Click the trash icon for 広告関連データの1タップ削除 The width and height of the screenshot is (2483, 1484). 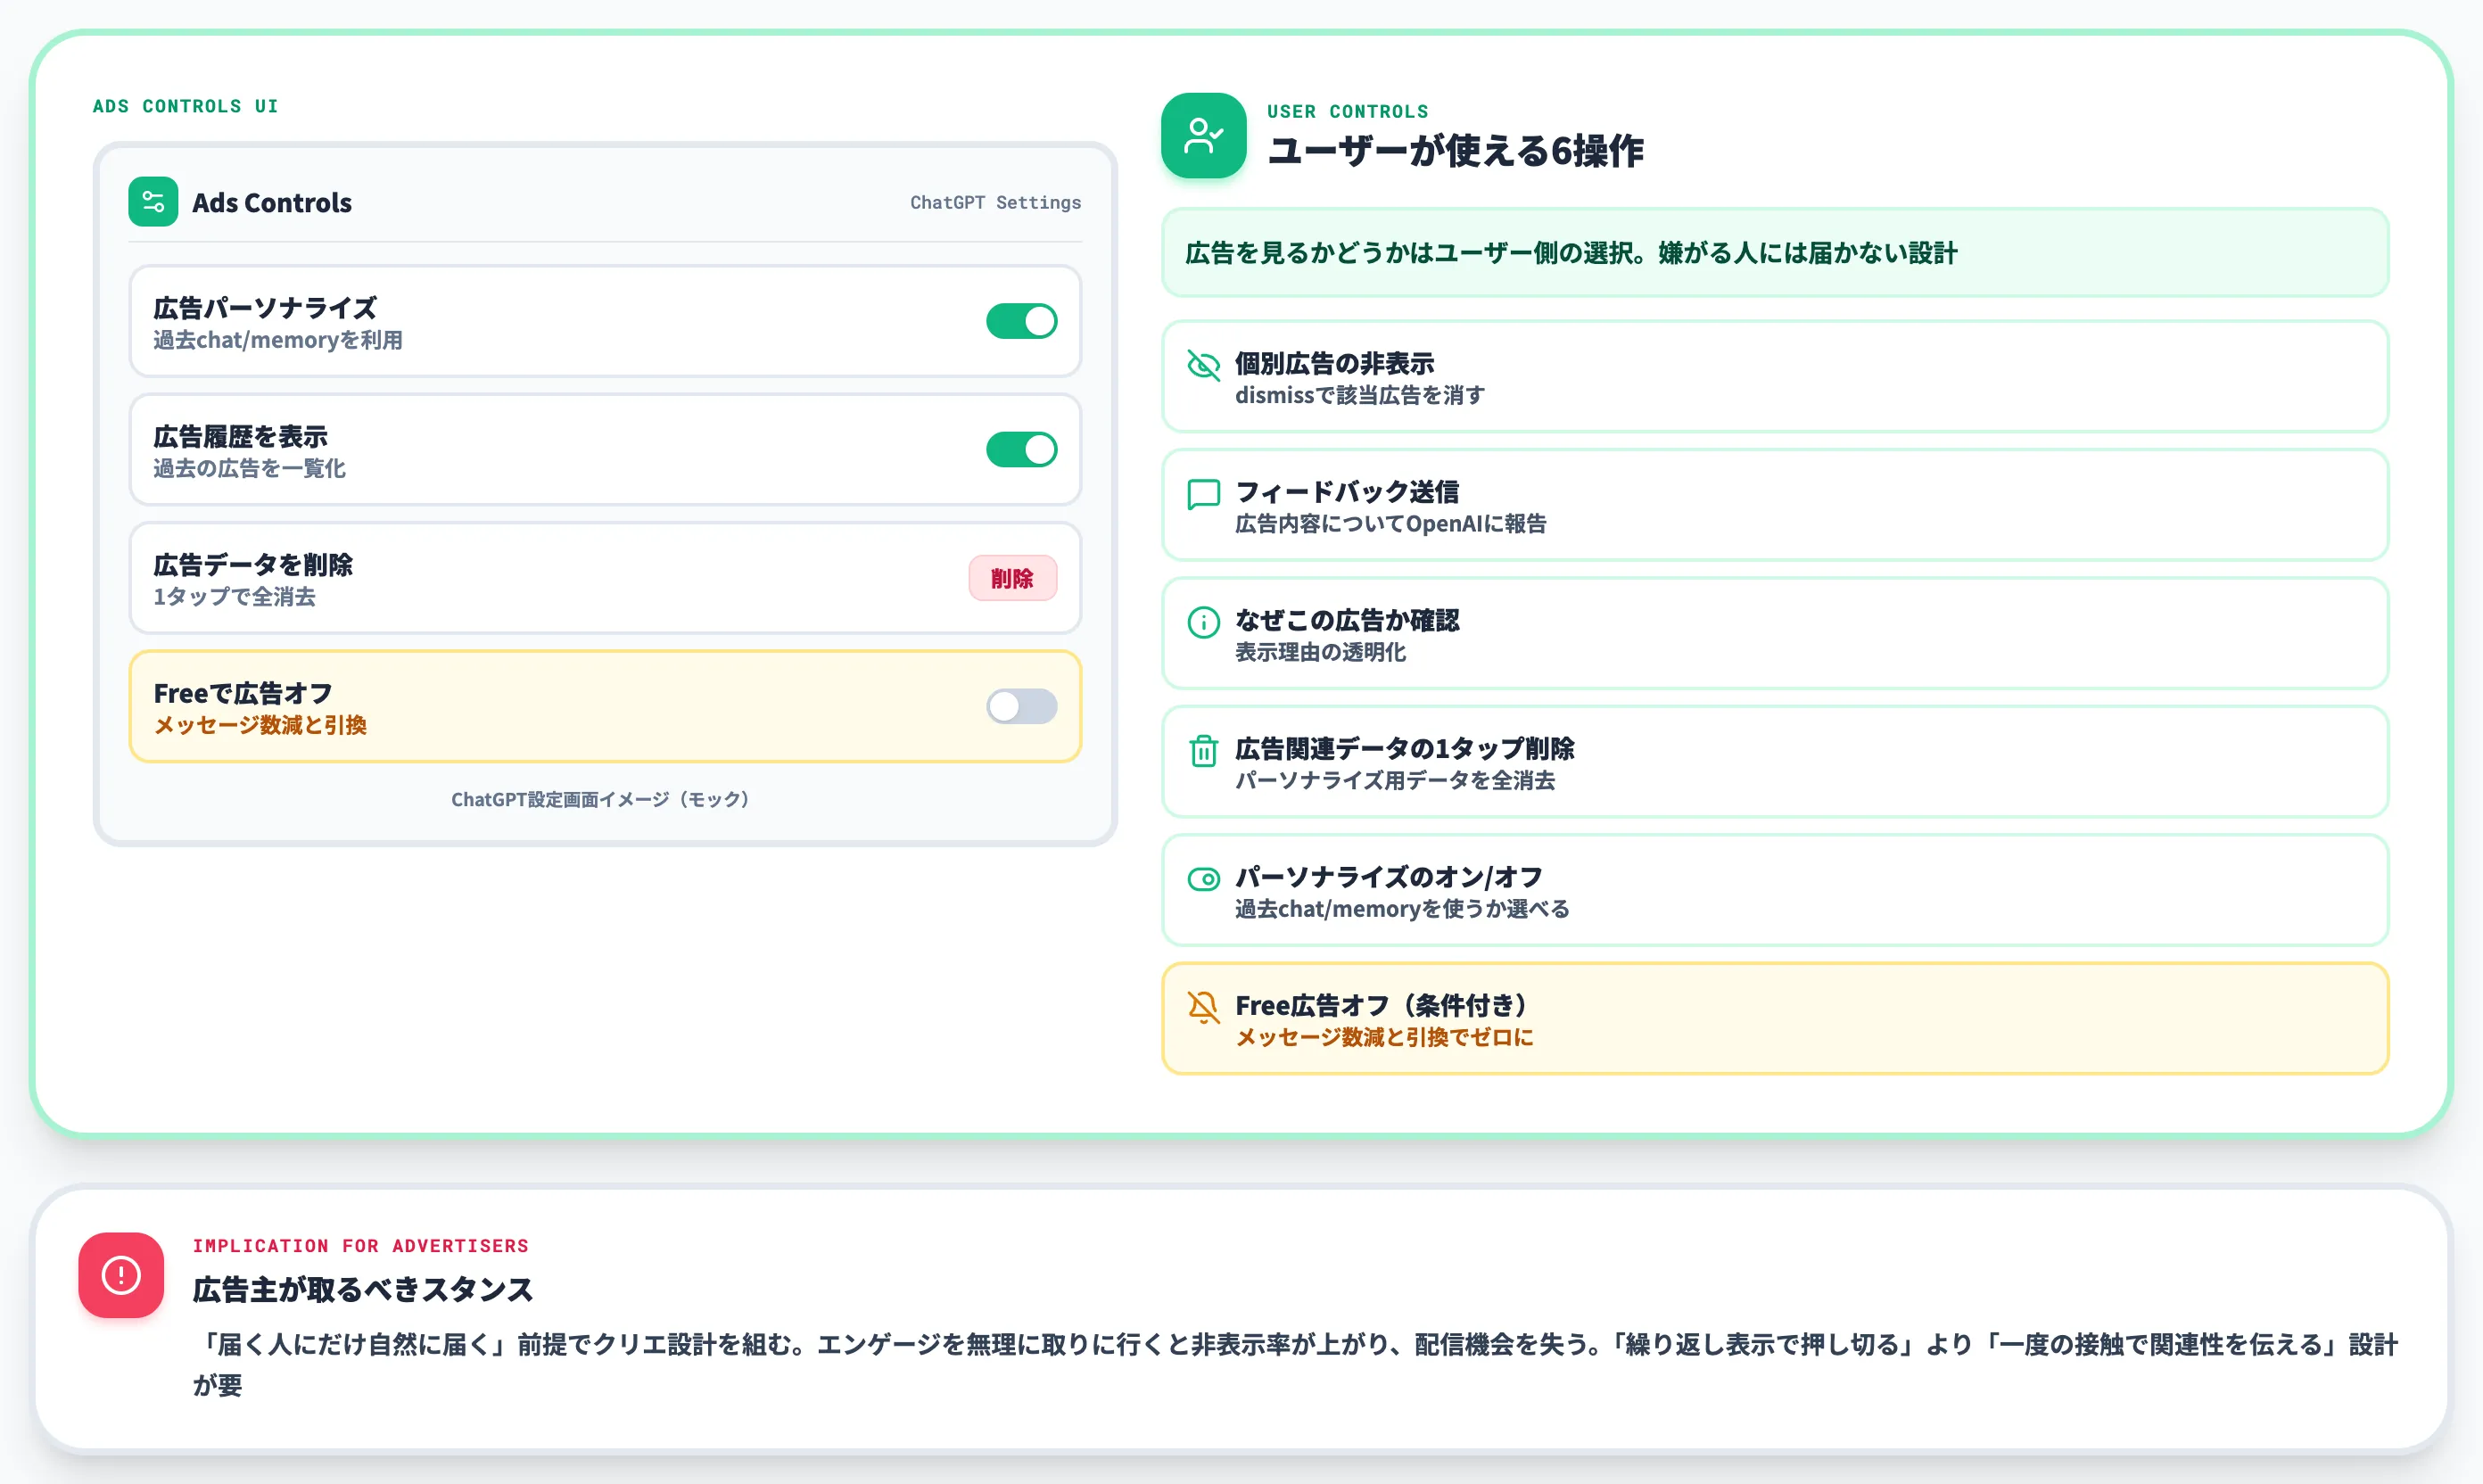[1203, 750]
